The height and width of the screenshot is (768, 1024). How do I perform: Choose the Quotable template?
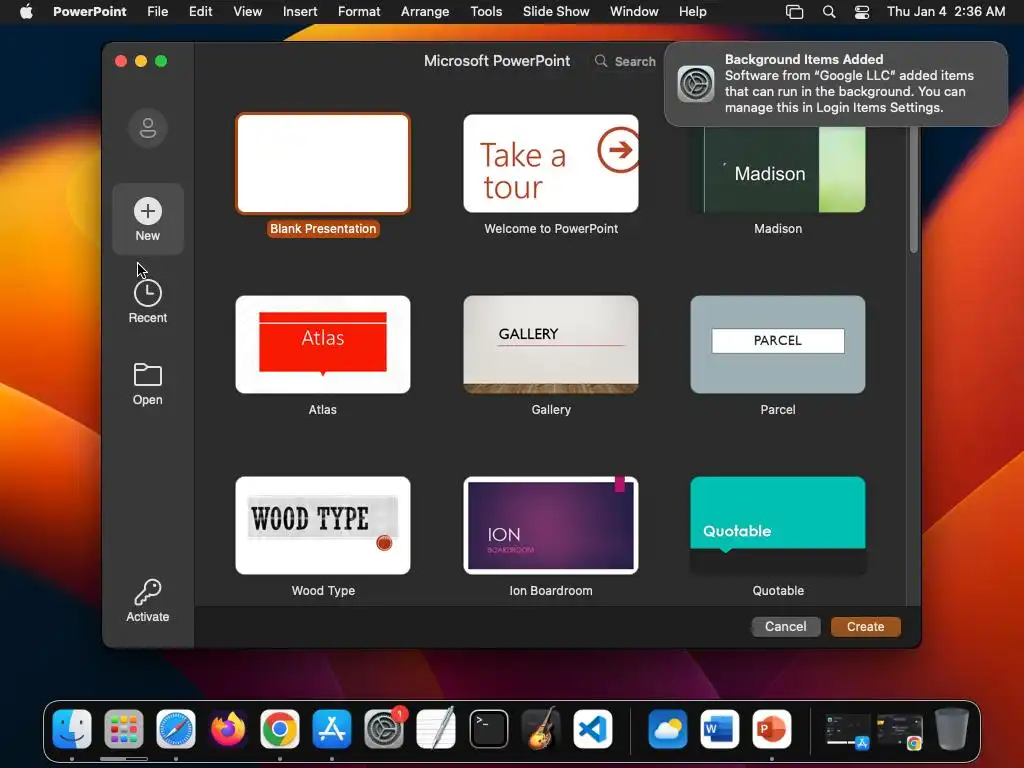point(778,526)
